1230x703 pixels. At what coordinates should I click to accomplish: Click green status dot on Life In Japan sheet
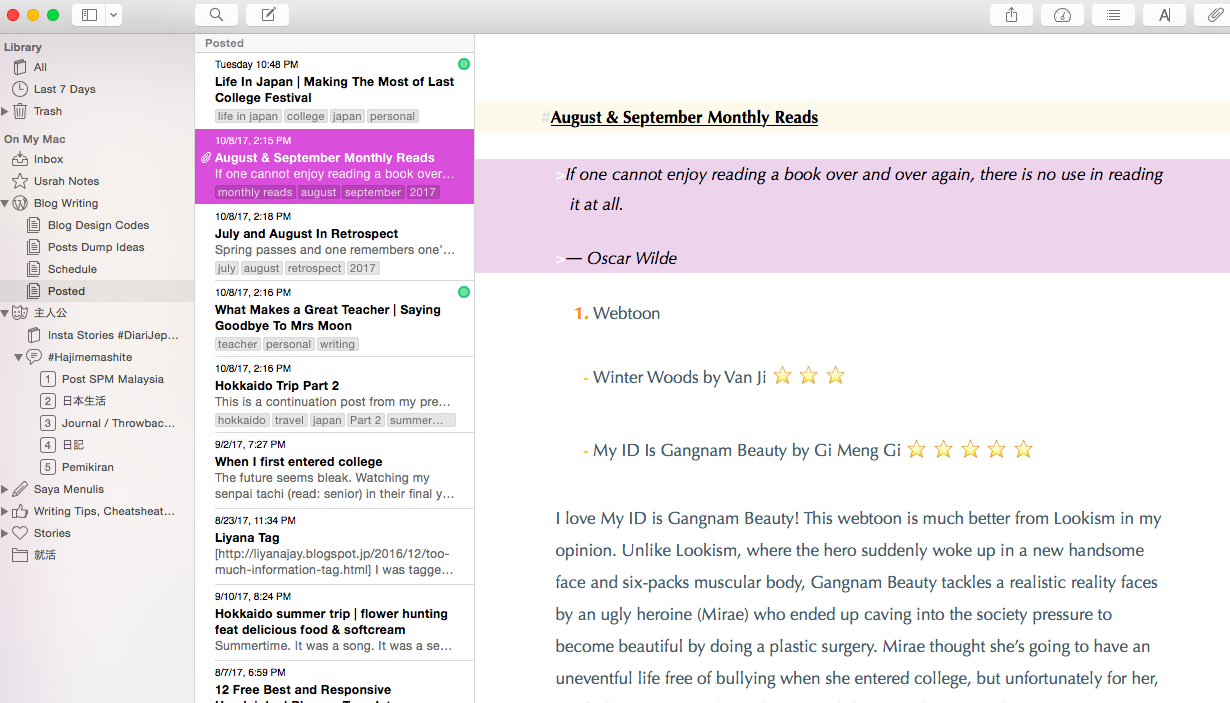(463, 64)
